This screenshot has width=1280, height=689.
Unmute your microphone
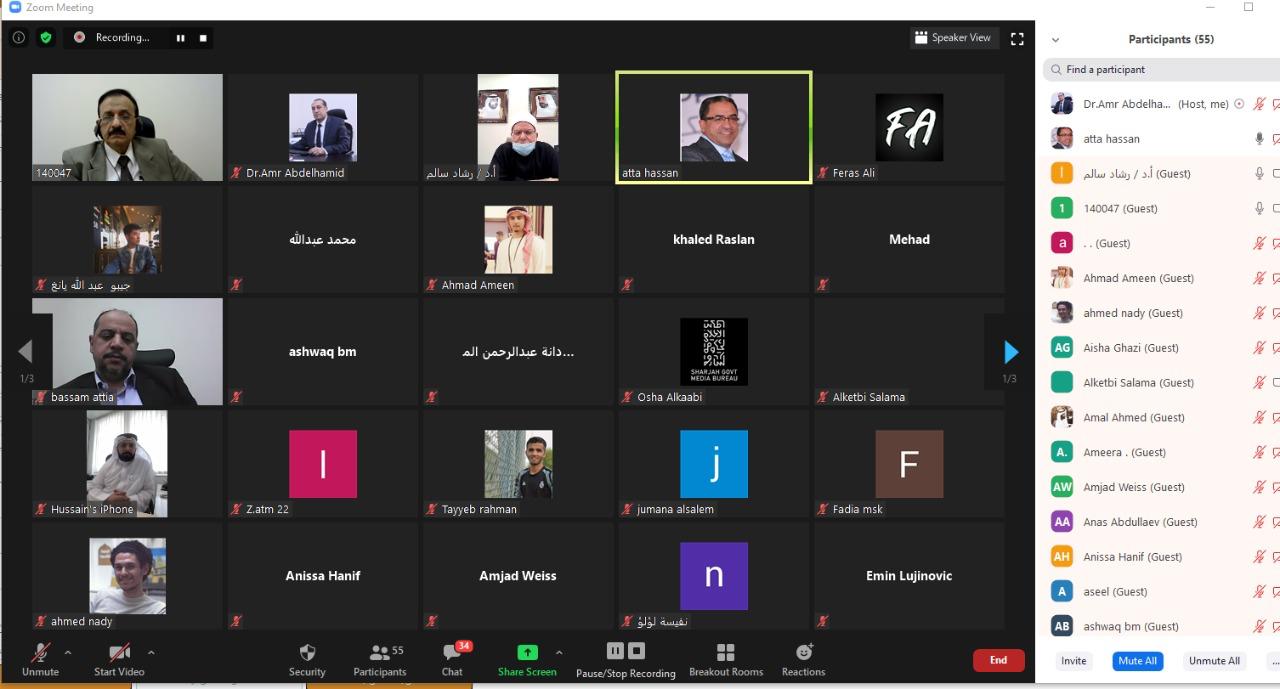[x=40, y=654]
